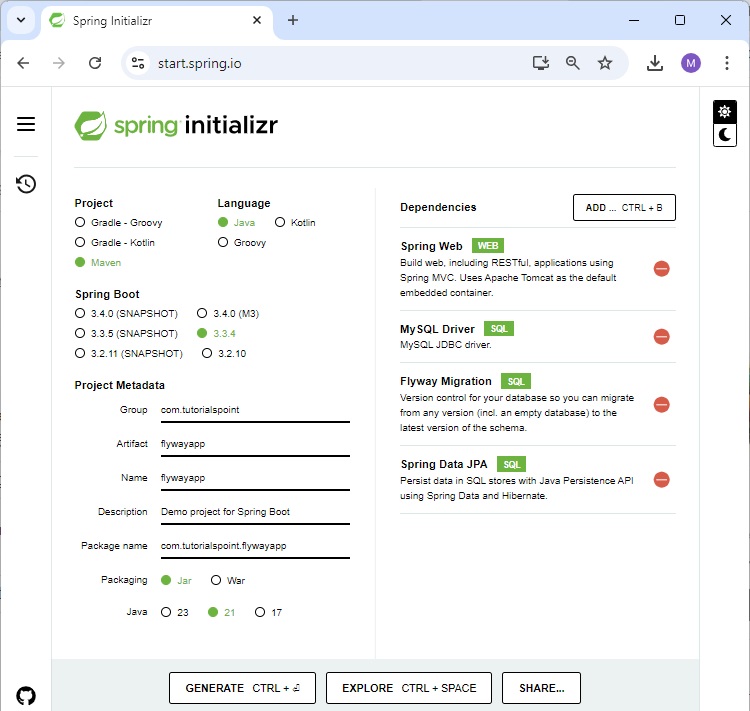Screen dimensions: 750x711
Task: Select Maven project type
Action: pyautogui.click(x=98, y=263)
